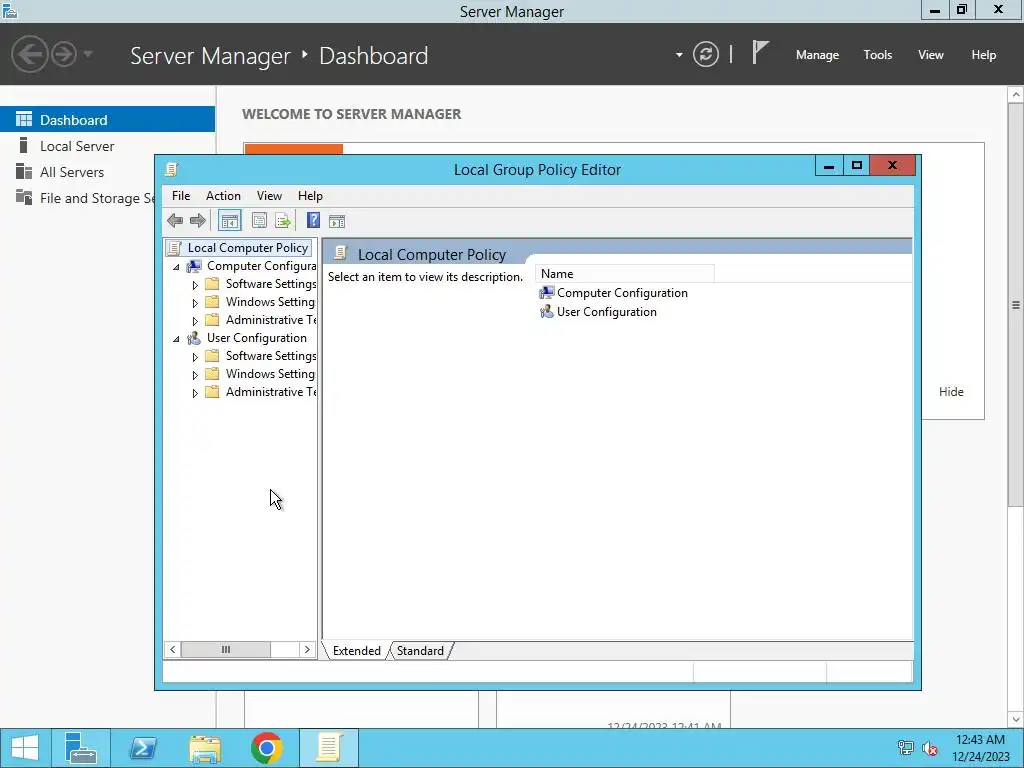This screenshot has width=1024, height=768.
Task: Click Server Manager back navigation arrow
Action: (29, 54)
